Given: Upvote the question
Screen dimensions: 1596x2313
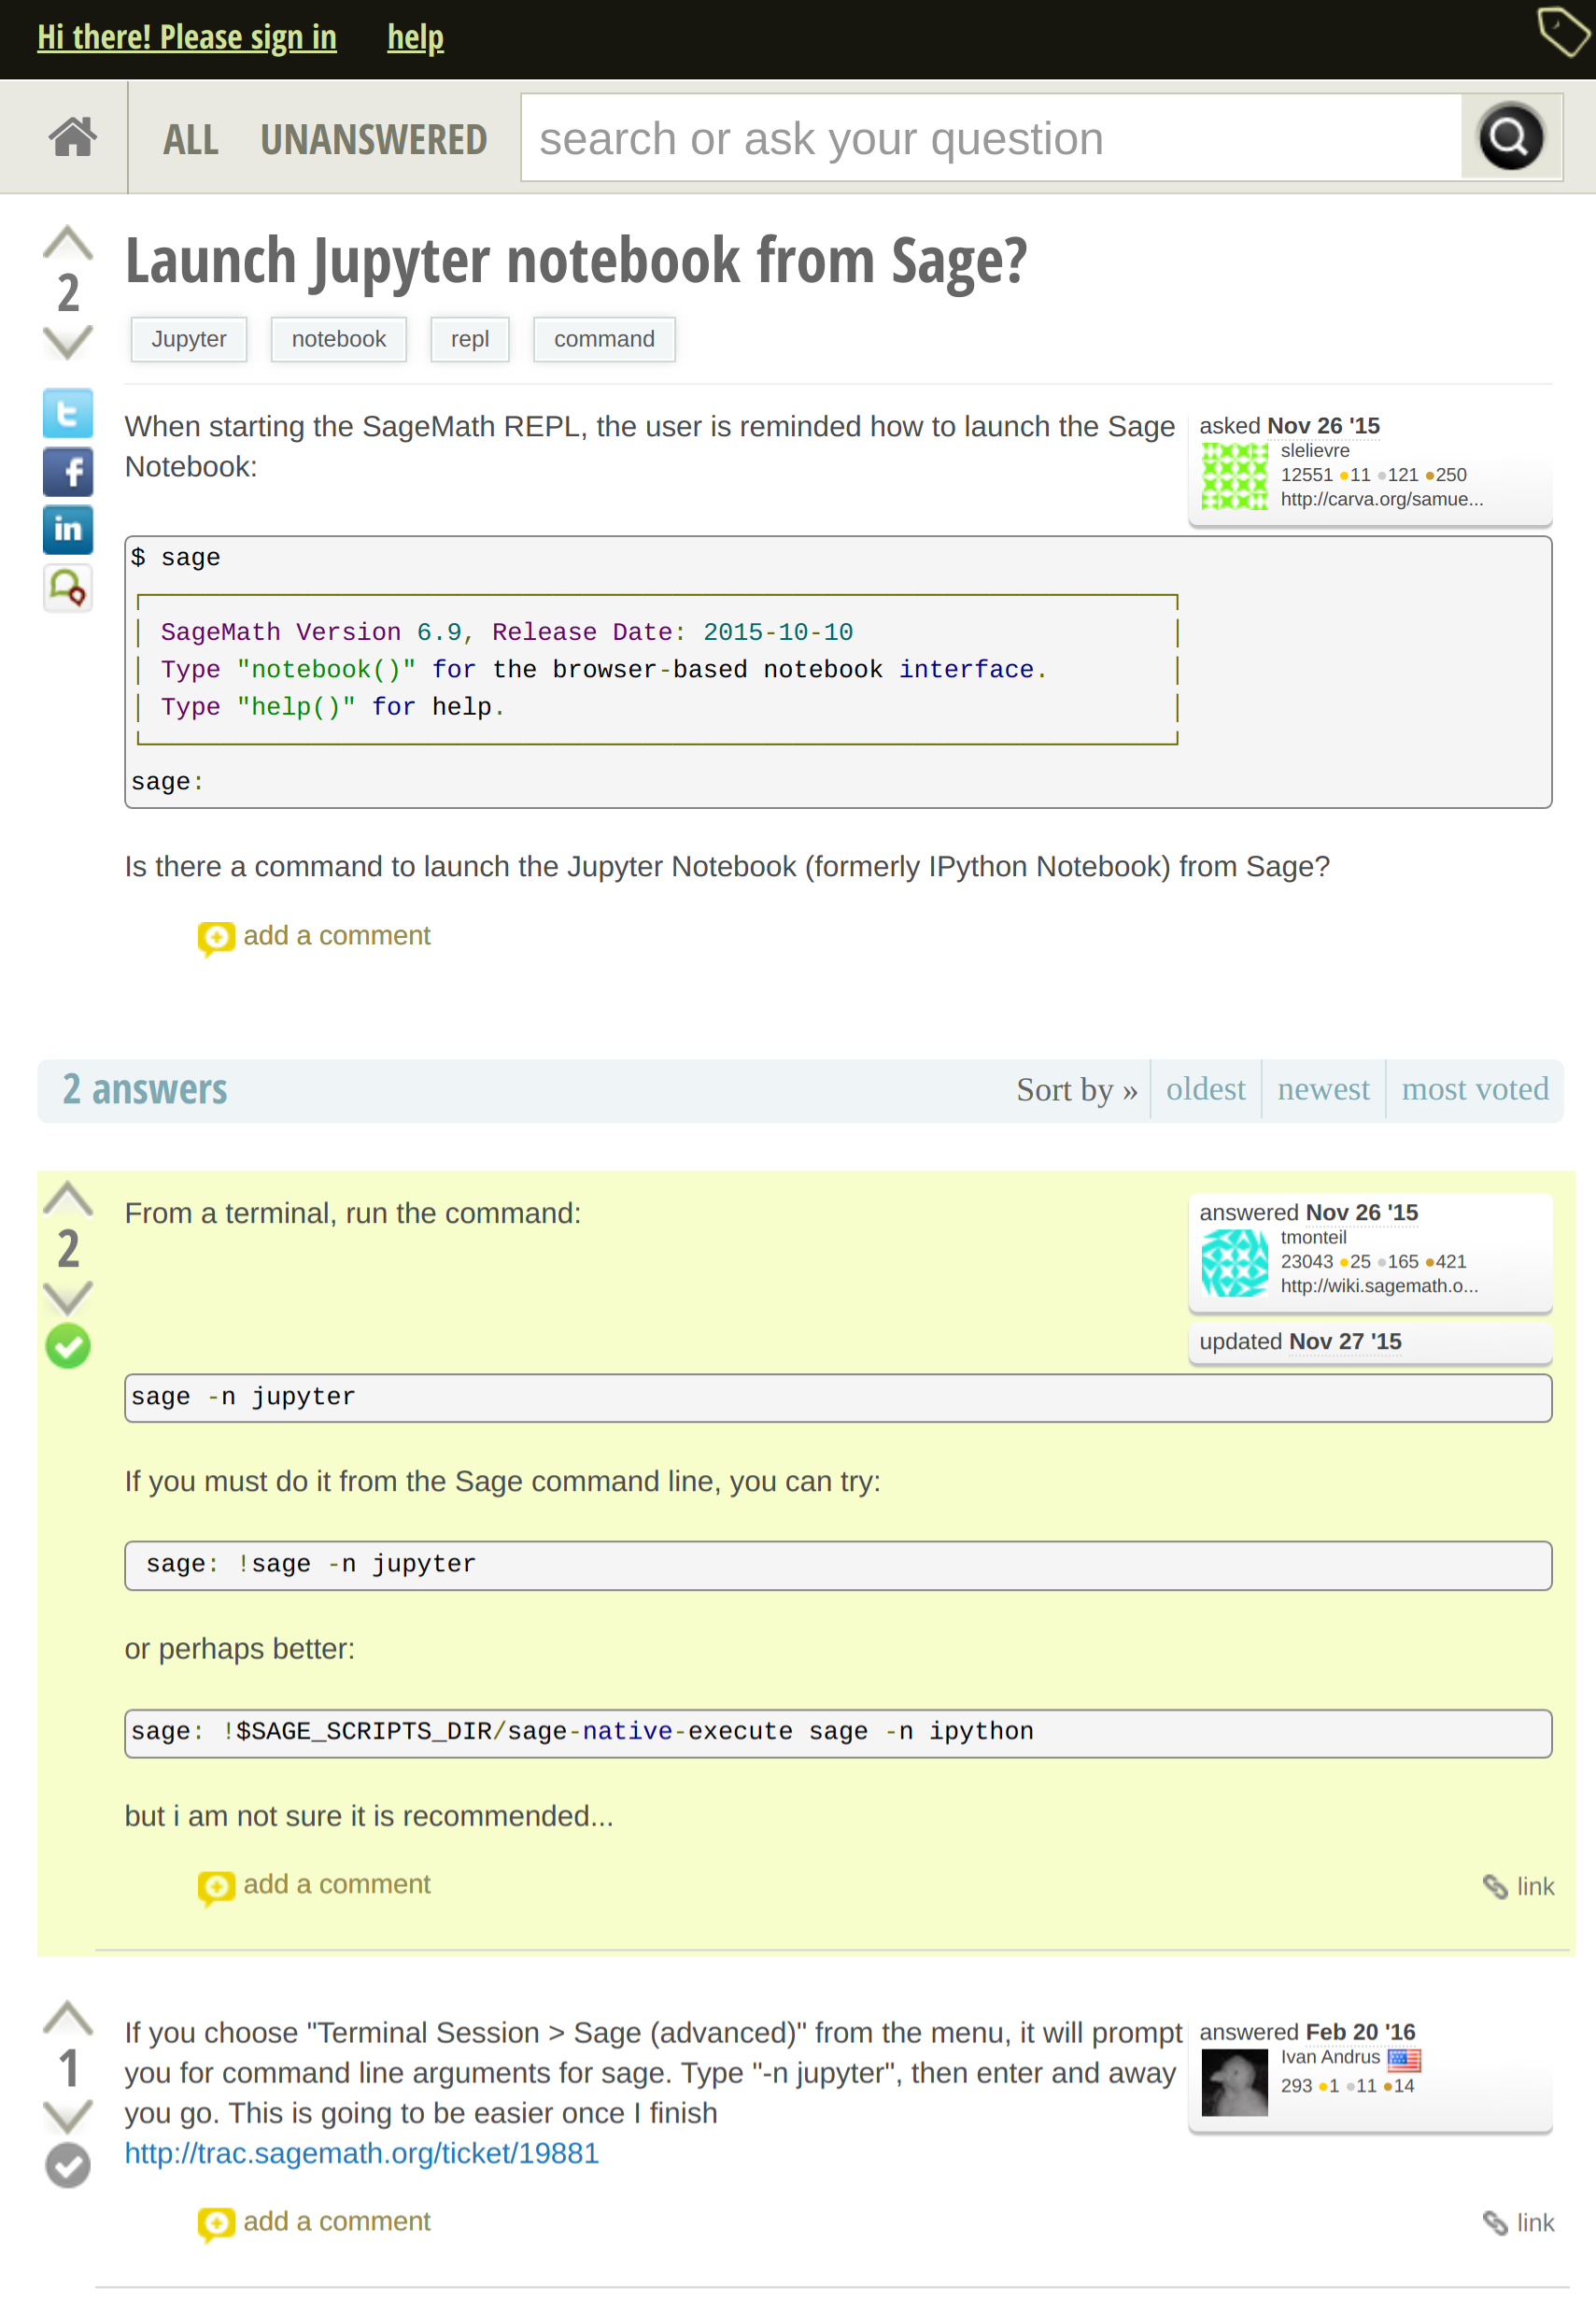Looking at the screenshot, I should coord(66,240).
